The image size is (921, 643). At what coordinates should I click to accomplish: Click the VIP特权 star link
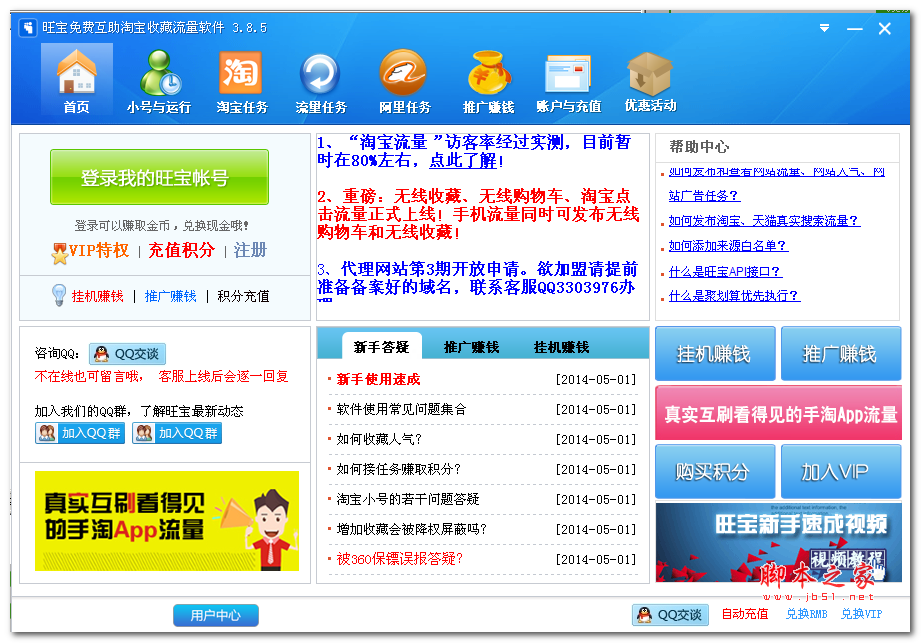coord(91,251)
